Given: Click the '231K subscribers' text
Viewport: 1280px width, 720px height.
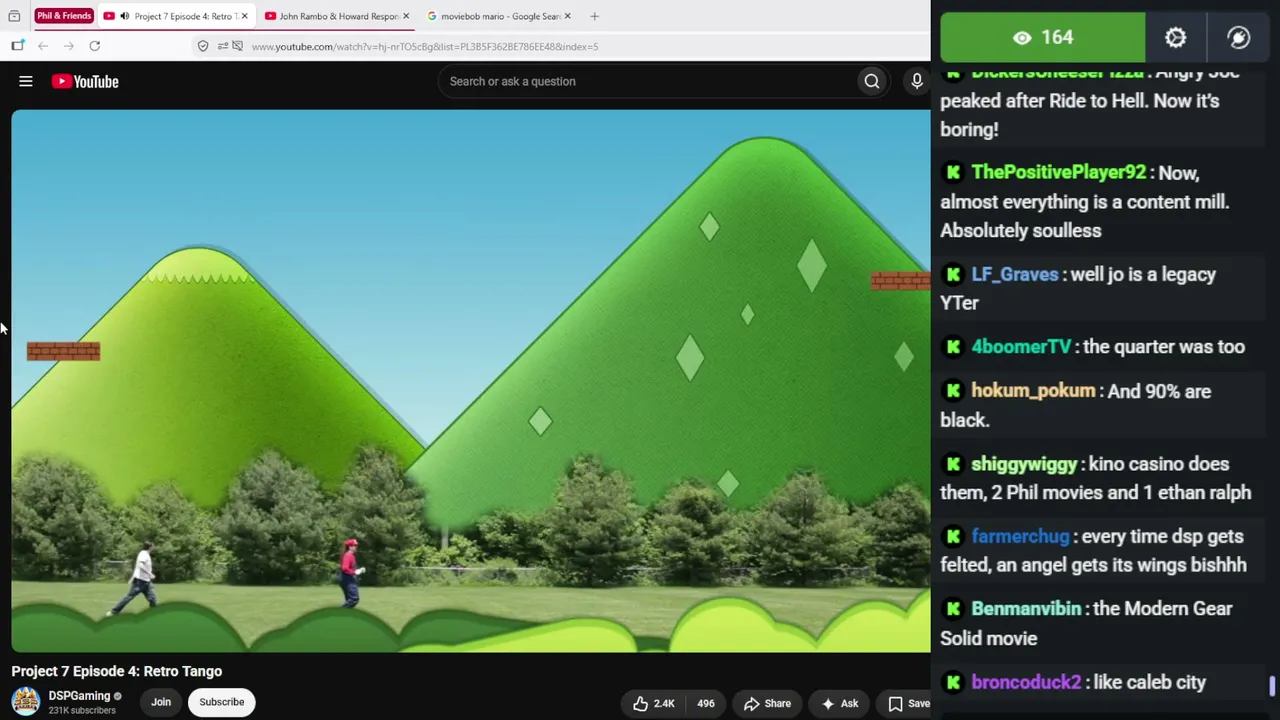Looking at the screenshot, I should tap(82, 711).
